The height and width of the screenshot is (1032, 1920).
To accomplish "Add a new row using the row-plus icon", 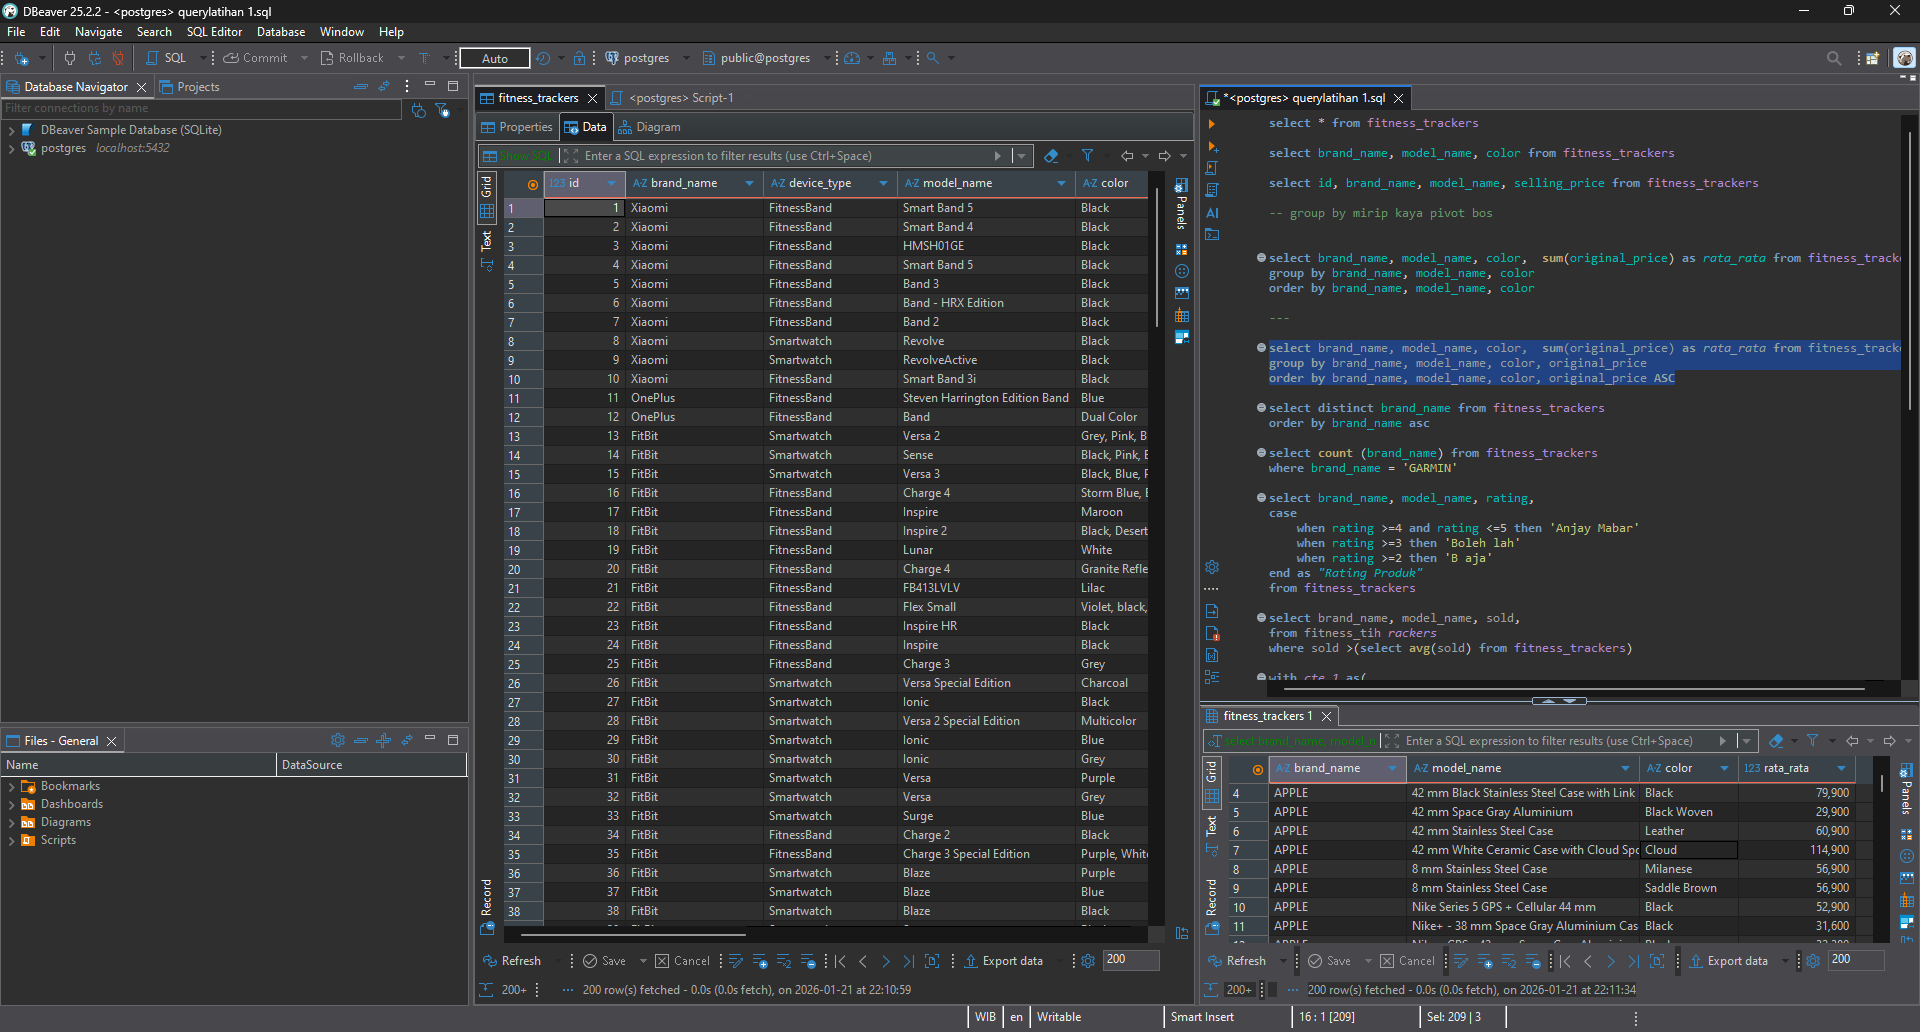I will coord(760,961).
